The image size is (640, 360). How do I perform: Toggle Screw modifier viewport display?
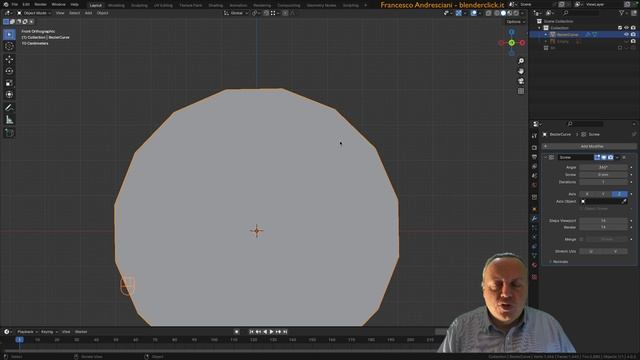tap(604, 158)
